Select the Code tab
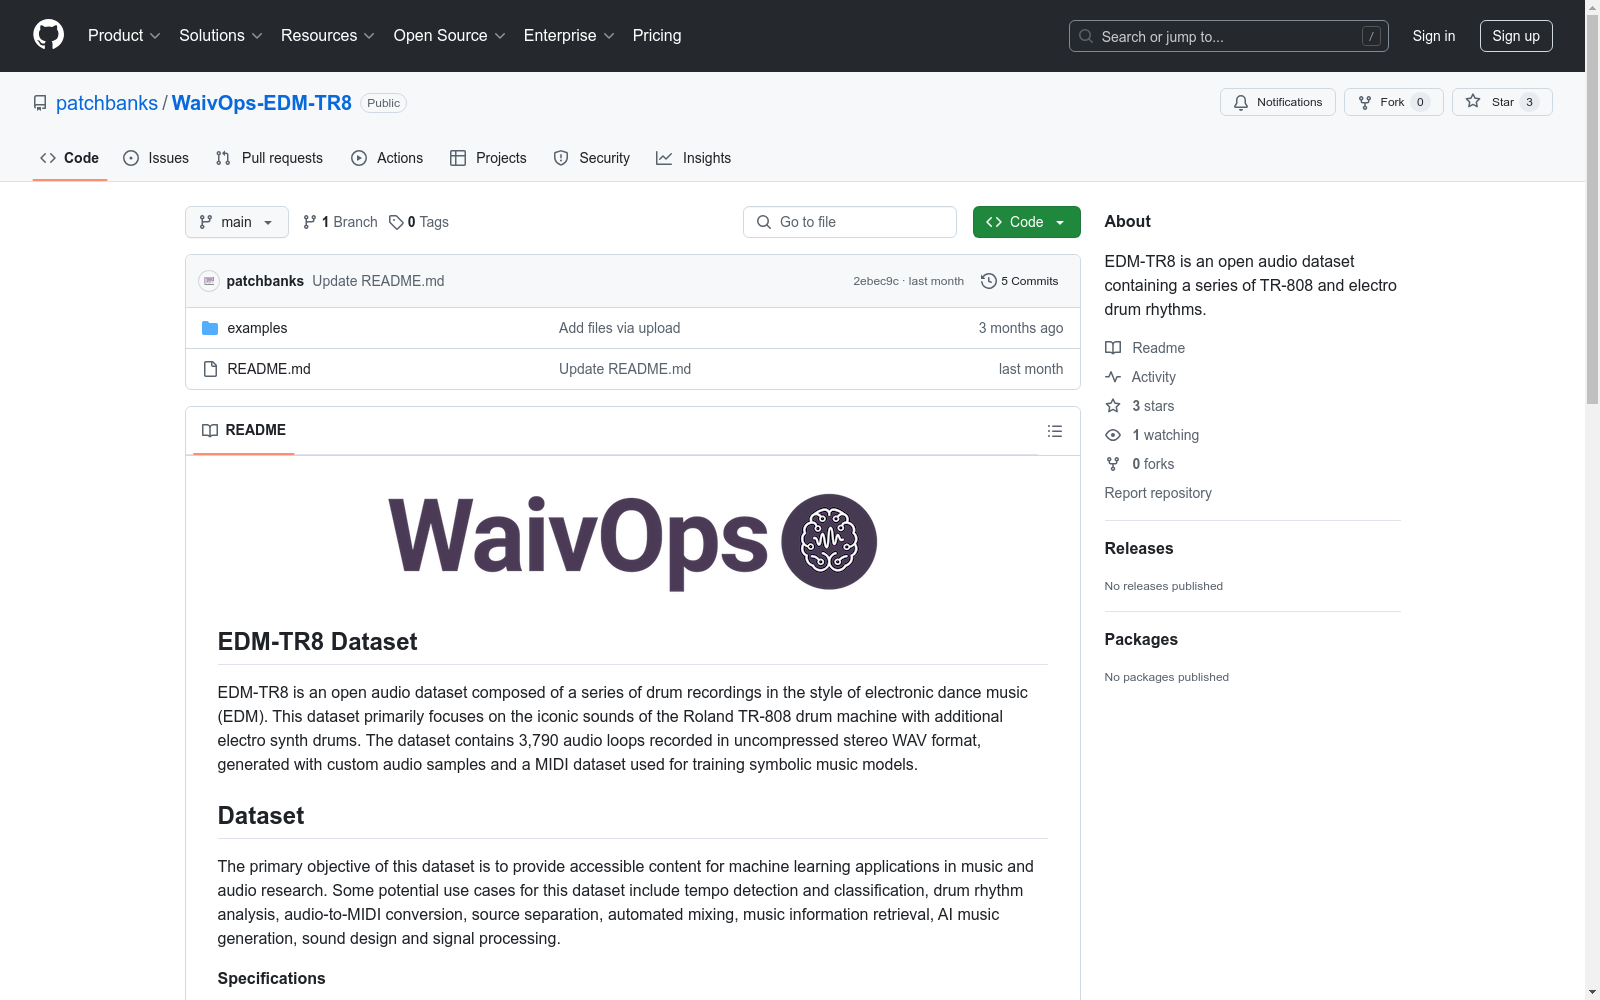 pyautogui.click(x=70, y=158)
